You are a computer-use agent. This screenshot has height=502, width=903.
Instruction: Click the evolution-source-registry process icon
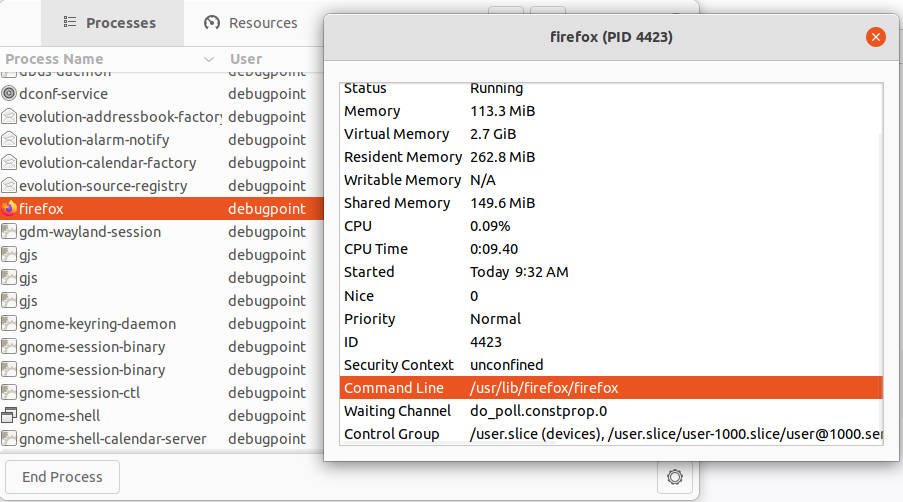[9, 185]
